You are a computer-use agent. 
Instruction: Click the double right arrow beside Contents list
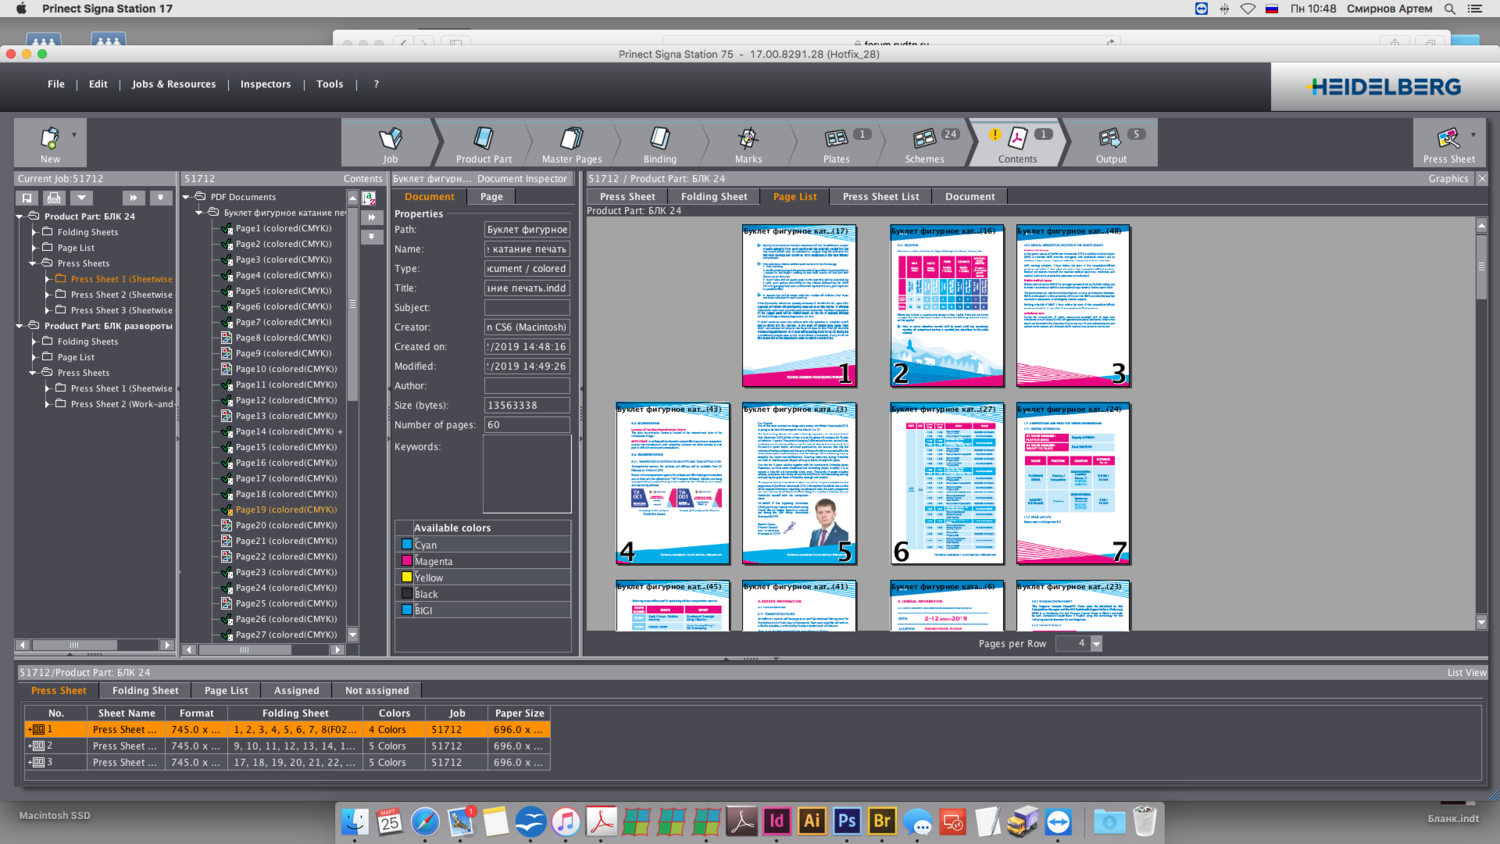[x=371, y=217]
